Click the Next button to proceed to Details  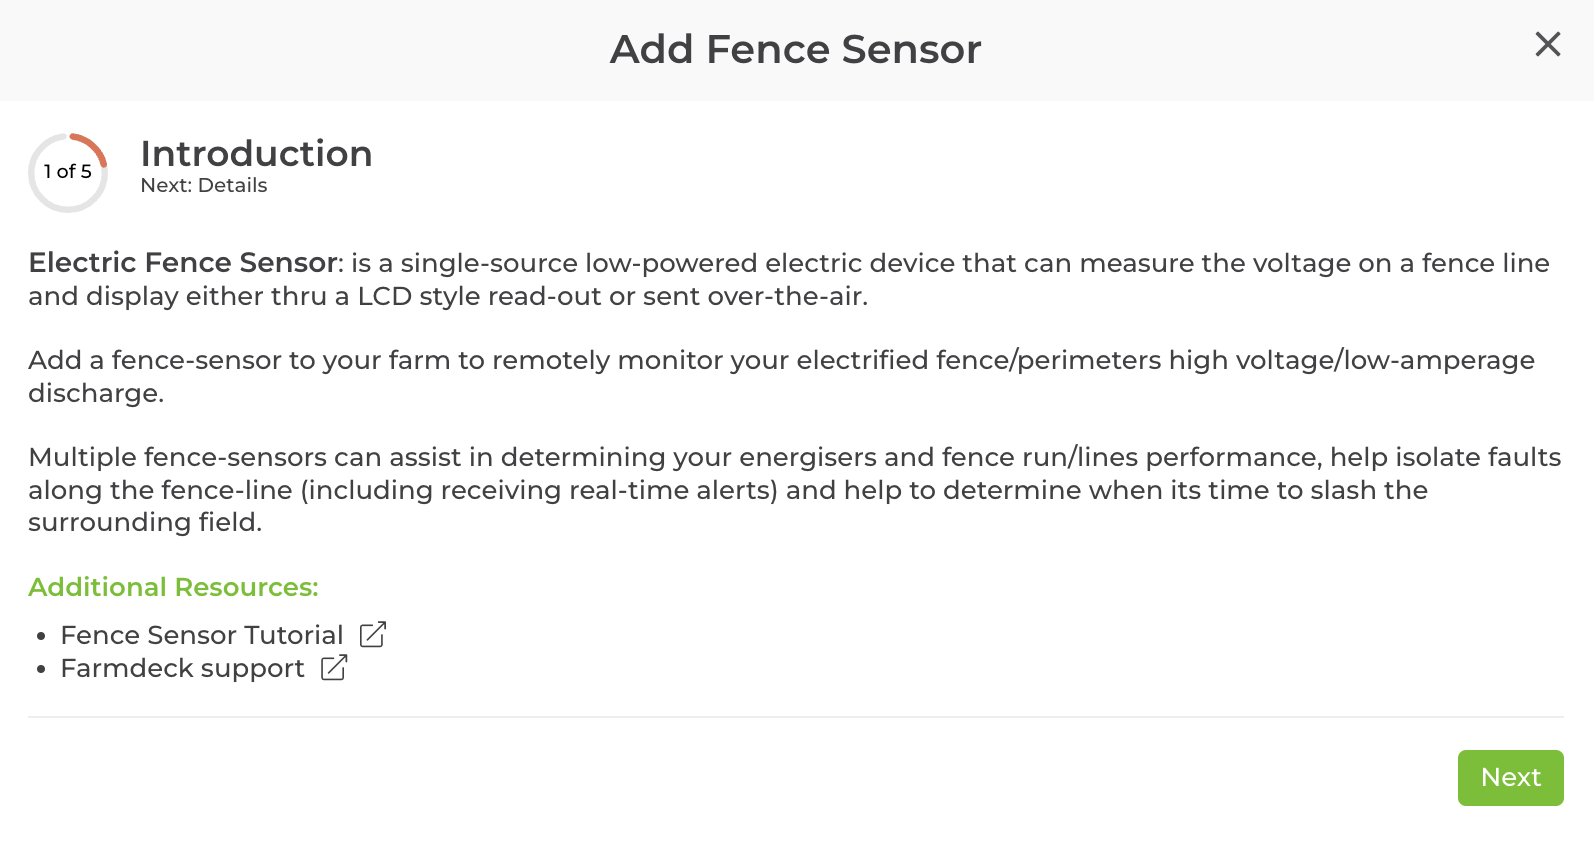[1511, 777]
